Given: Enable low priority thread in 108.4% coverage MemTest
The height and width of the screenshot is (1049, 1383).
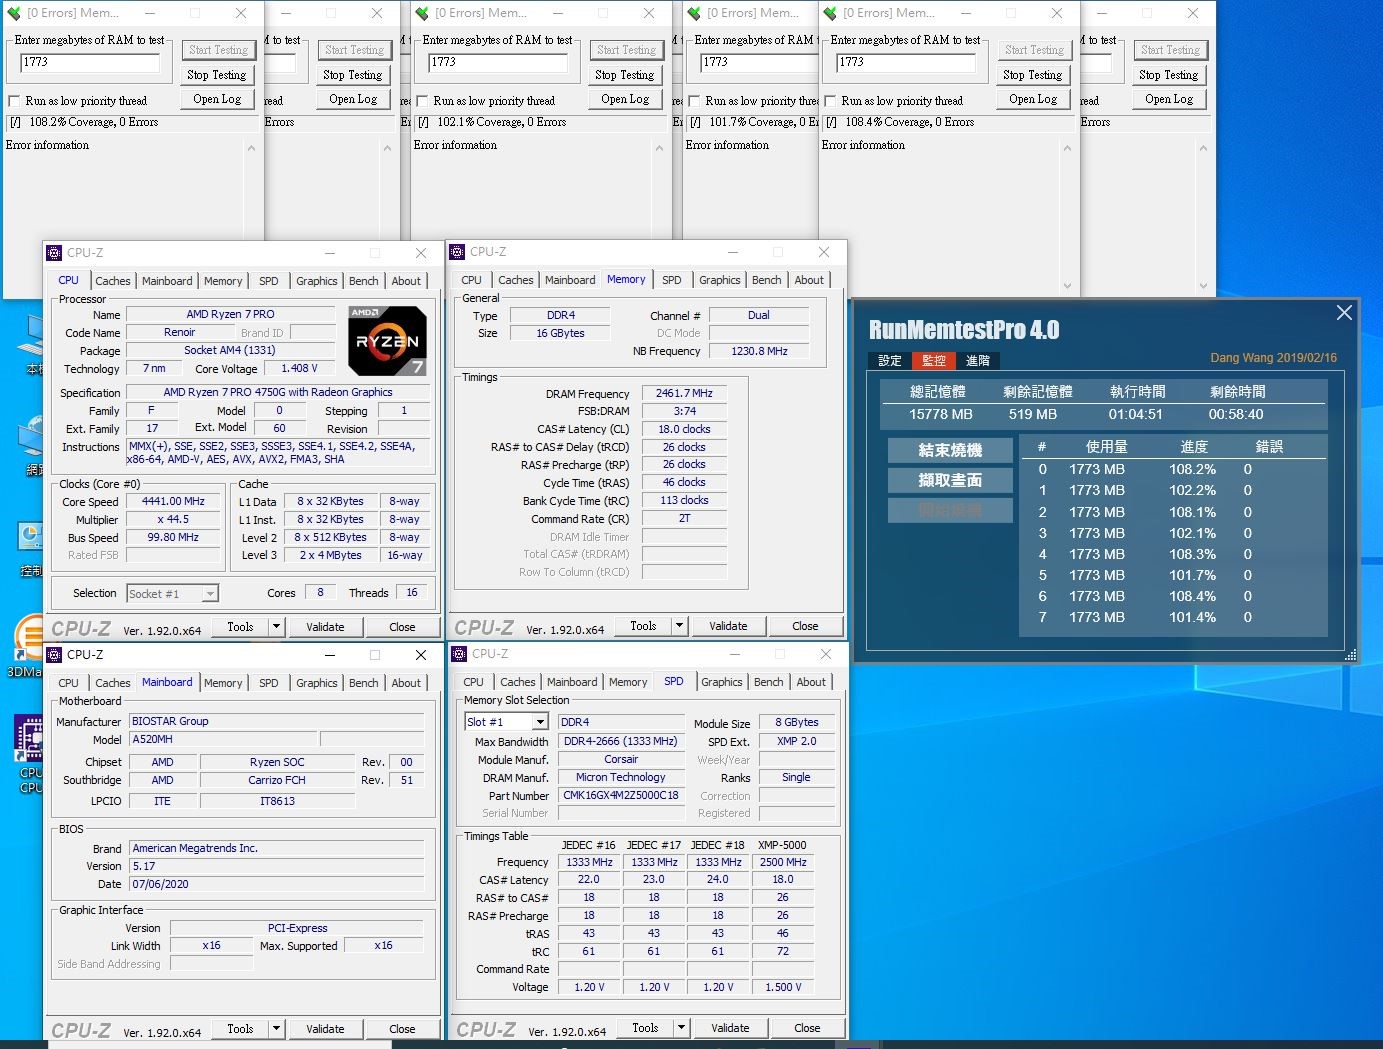Looking at the screenshot, I should coord(830,101).
